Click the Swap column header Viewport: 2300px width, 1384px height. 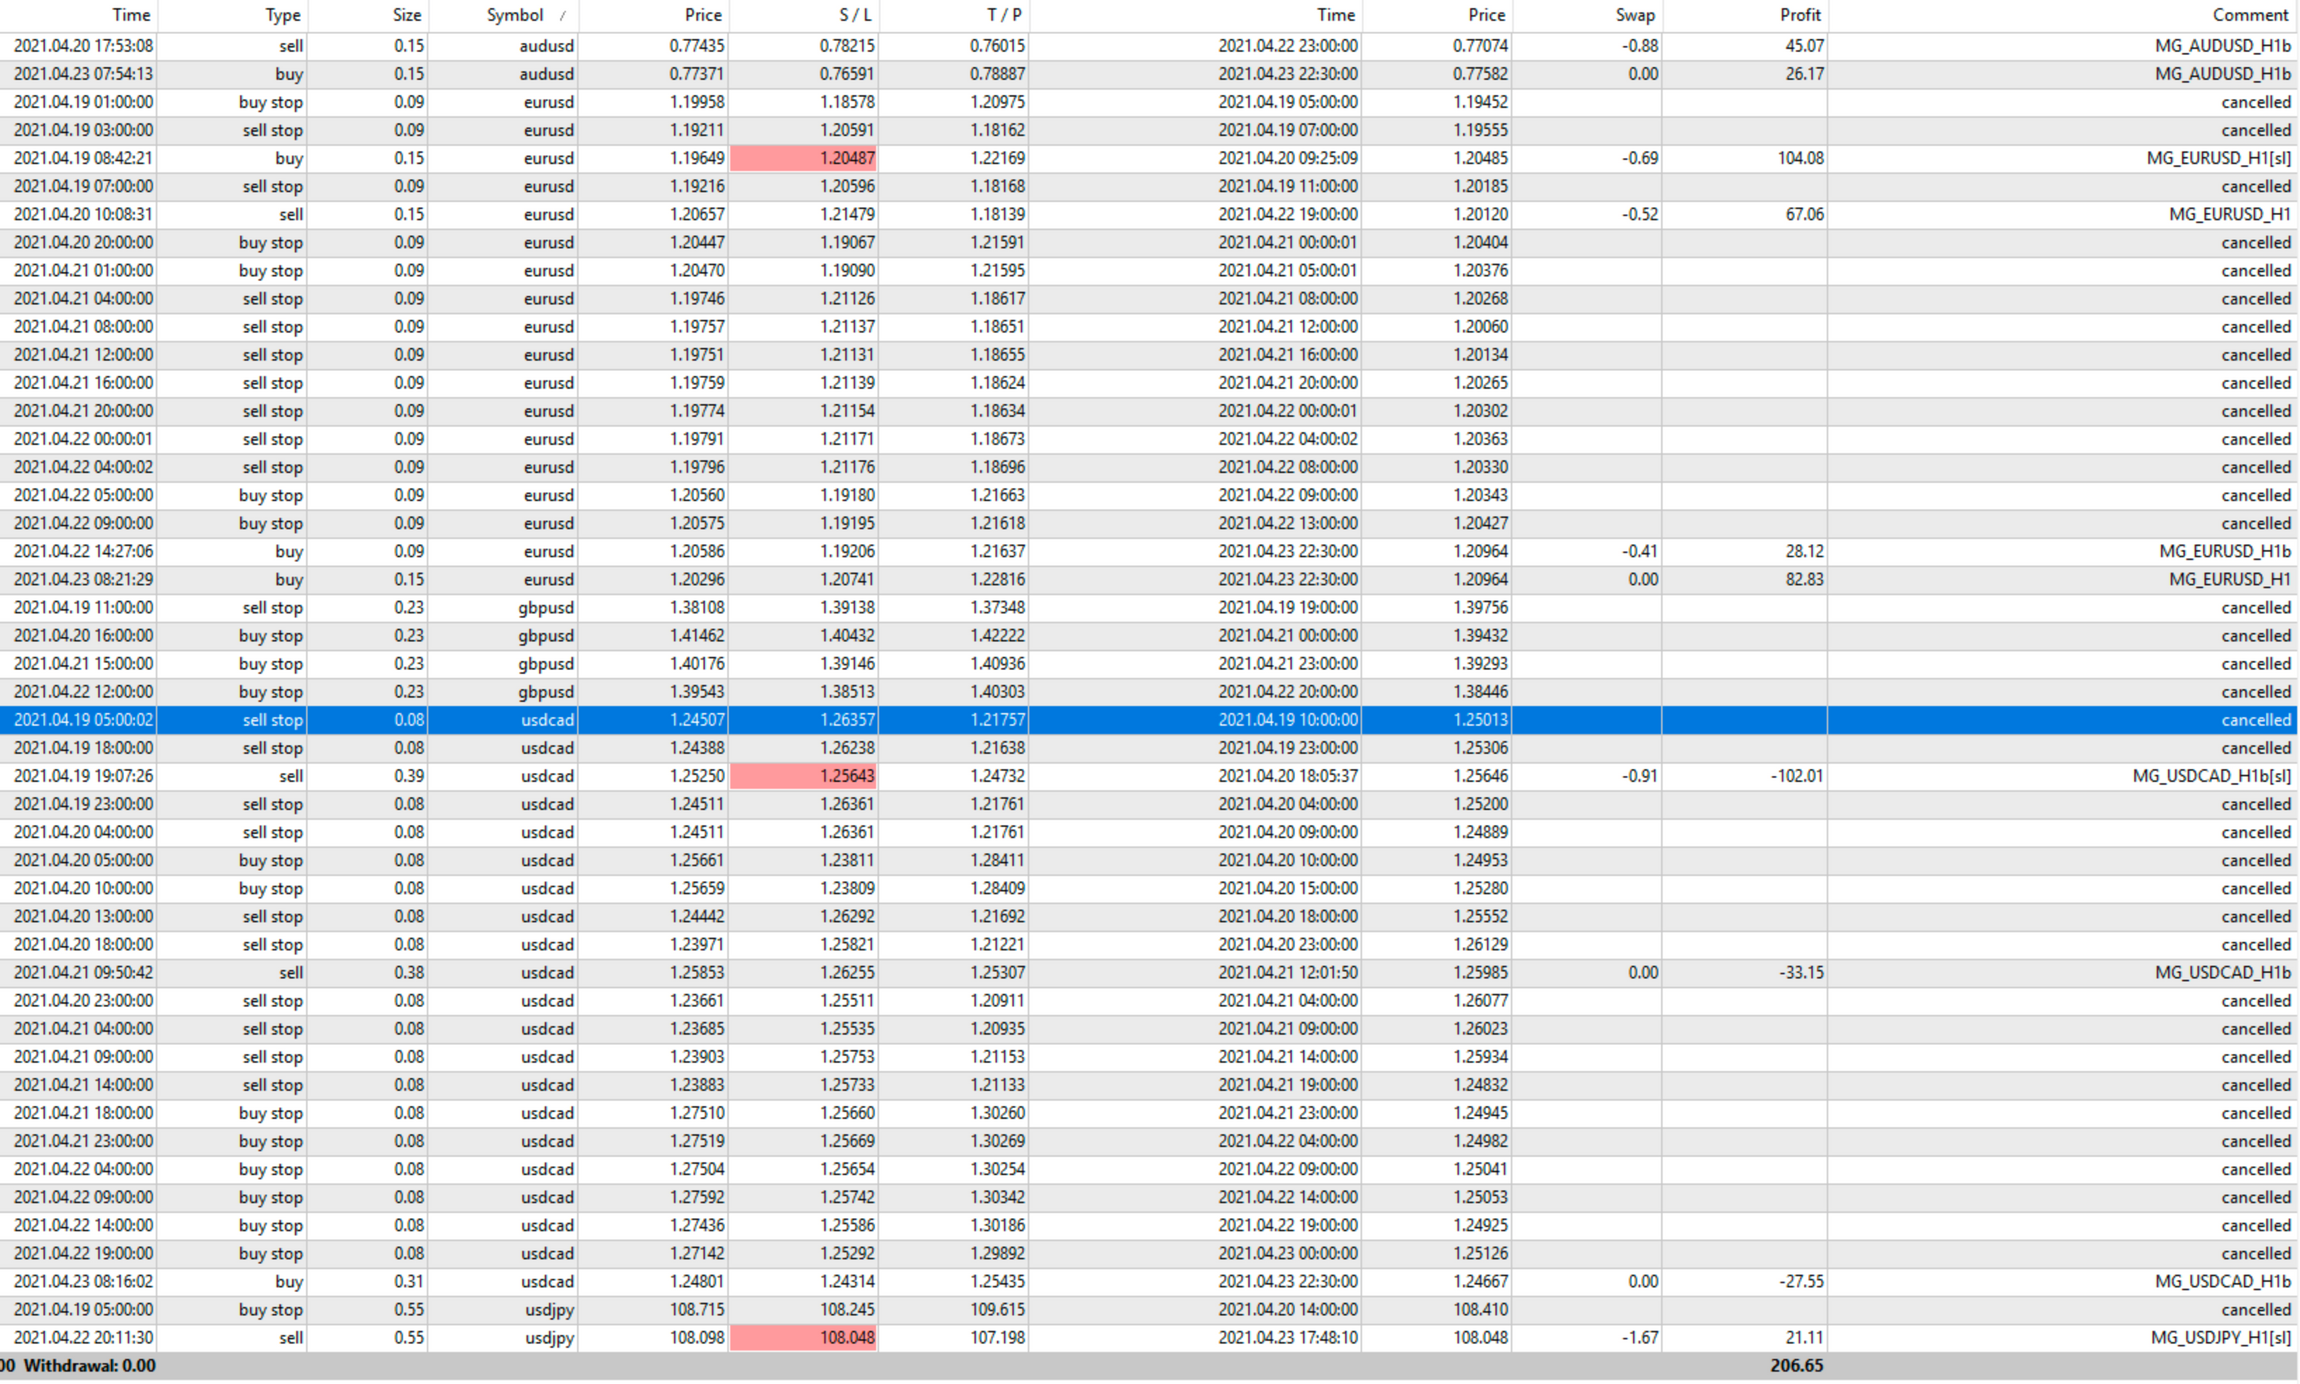tap(1634, 15)
